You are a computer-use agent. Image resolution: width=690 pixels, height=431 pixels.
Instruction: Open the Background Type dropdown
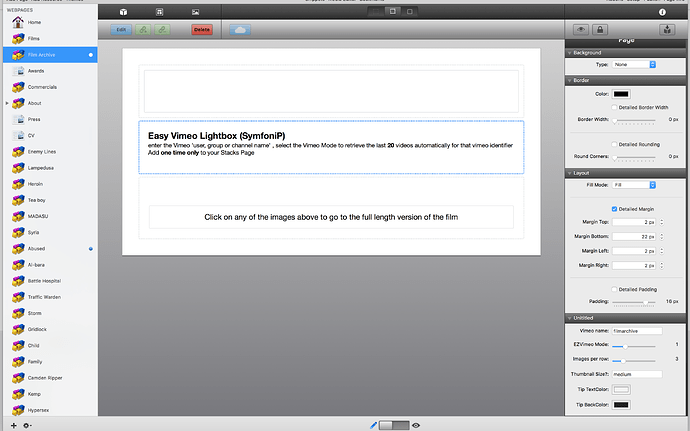click(634, 64)
